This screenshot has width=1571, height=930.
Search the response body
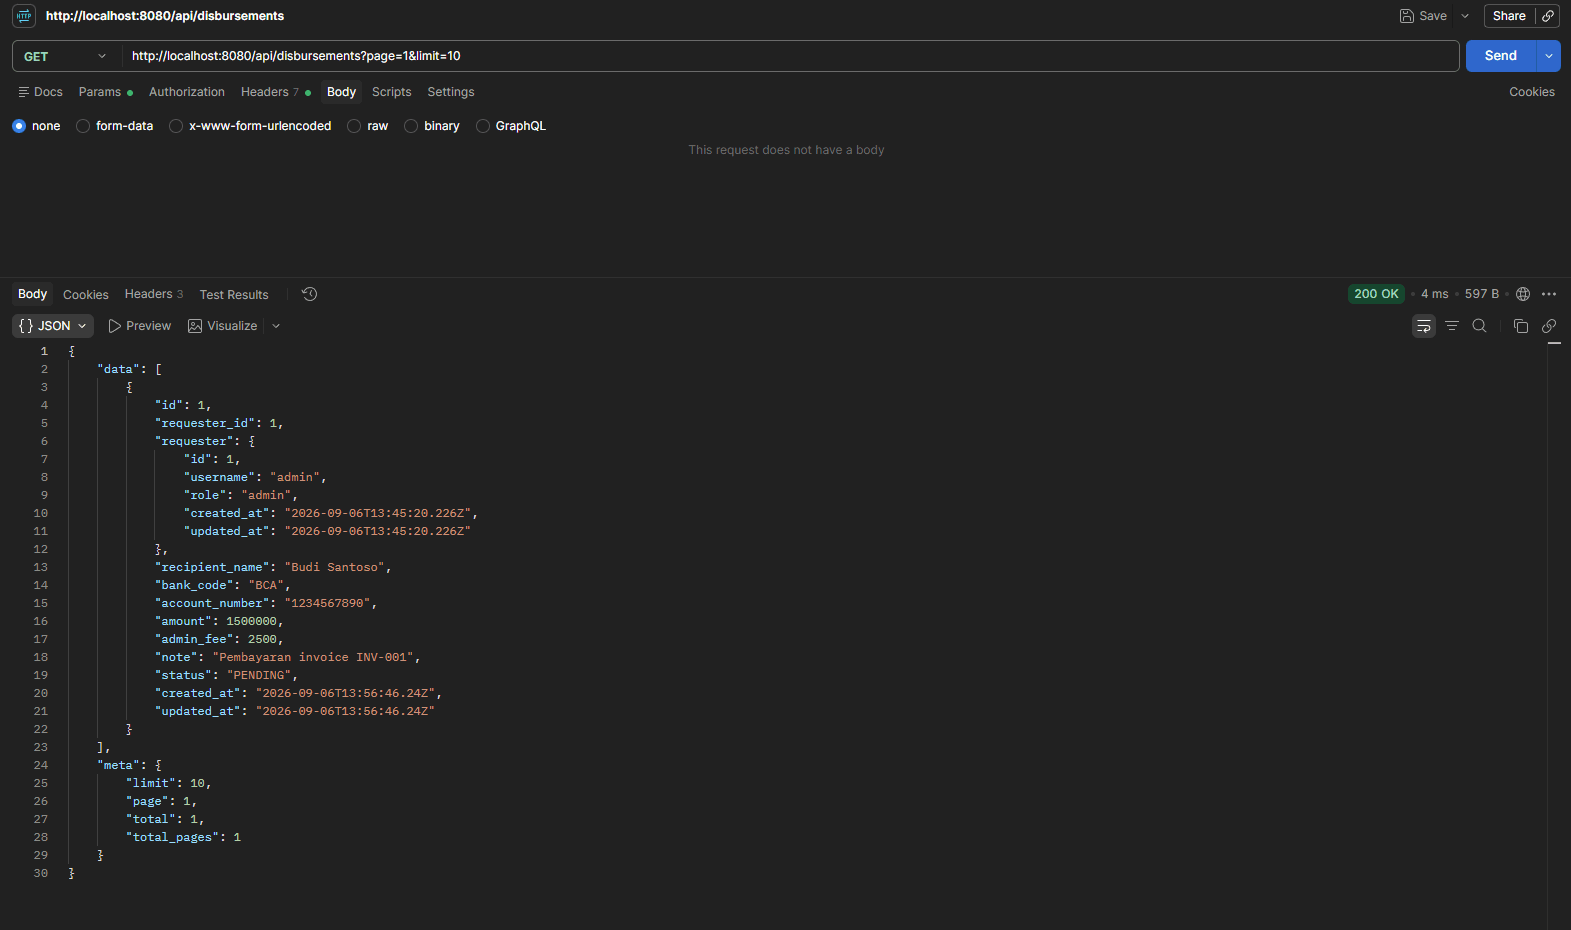[1480, 326]
